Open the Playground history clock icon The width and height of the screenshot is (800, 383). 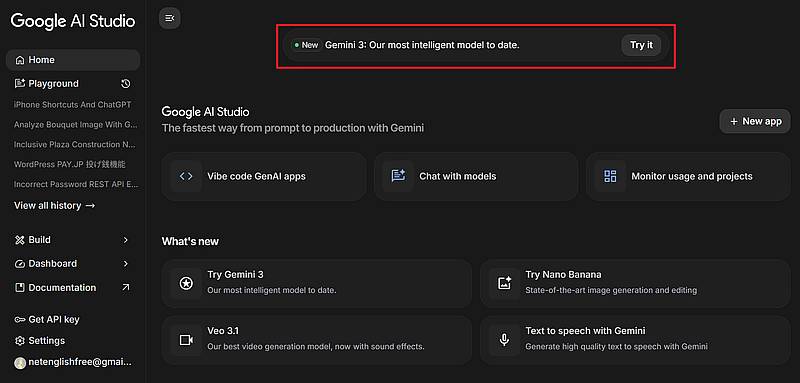tap(126, 84)
